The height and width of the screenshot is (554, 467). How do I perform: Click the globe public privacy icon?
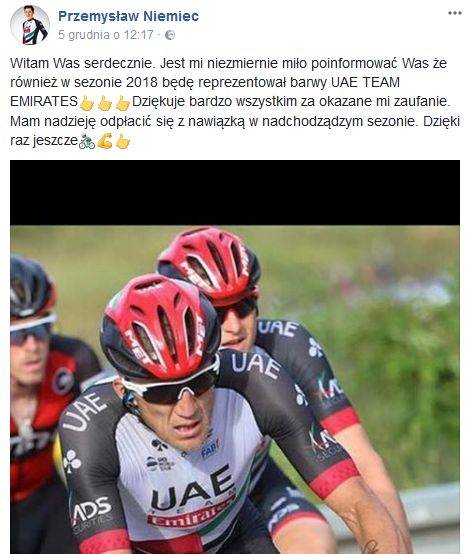170,35
